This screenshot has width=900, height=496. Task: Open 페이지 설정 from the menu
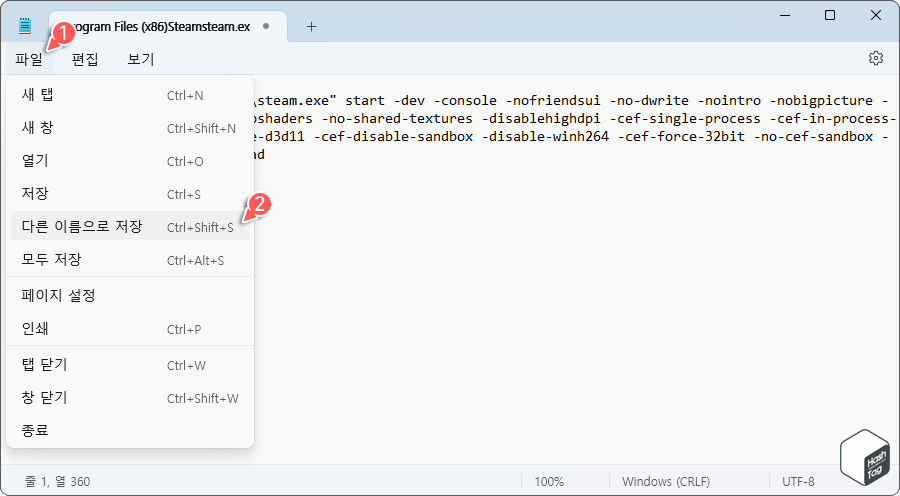pyautogui.click(x=130, y=296)
